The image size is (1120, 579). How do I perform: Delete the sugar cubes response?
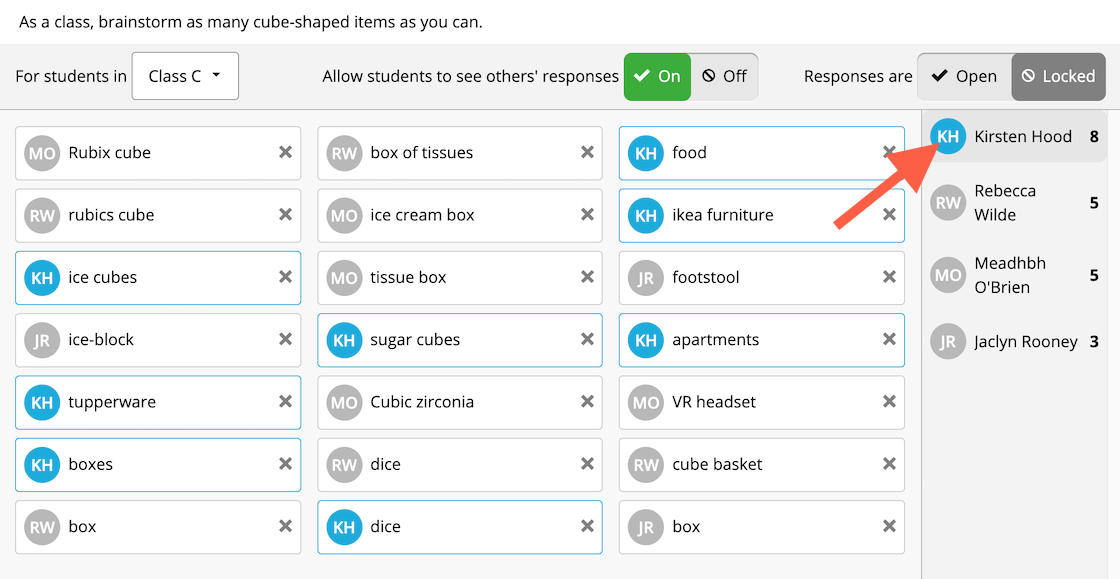click(x=587, y=339)
